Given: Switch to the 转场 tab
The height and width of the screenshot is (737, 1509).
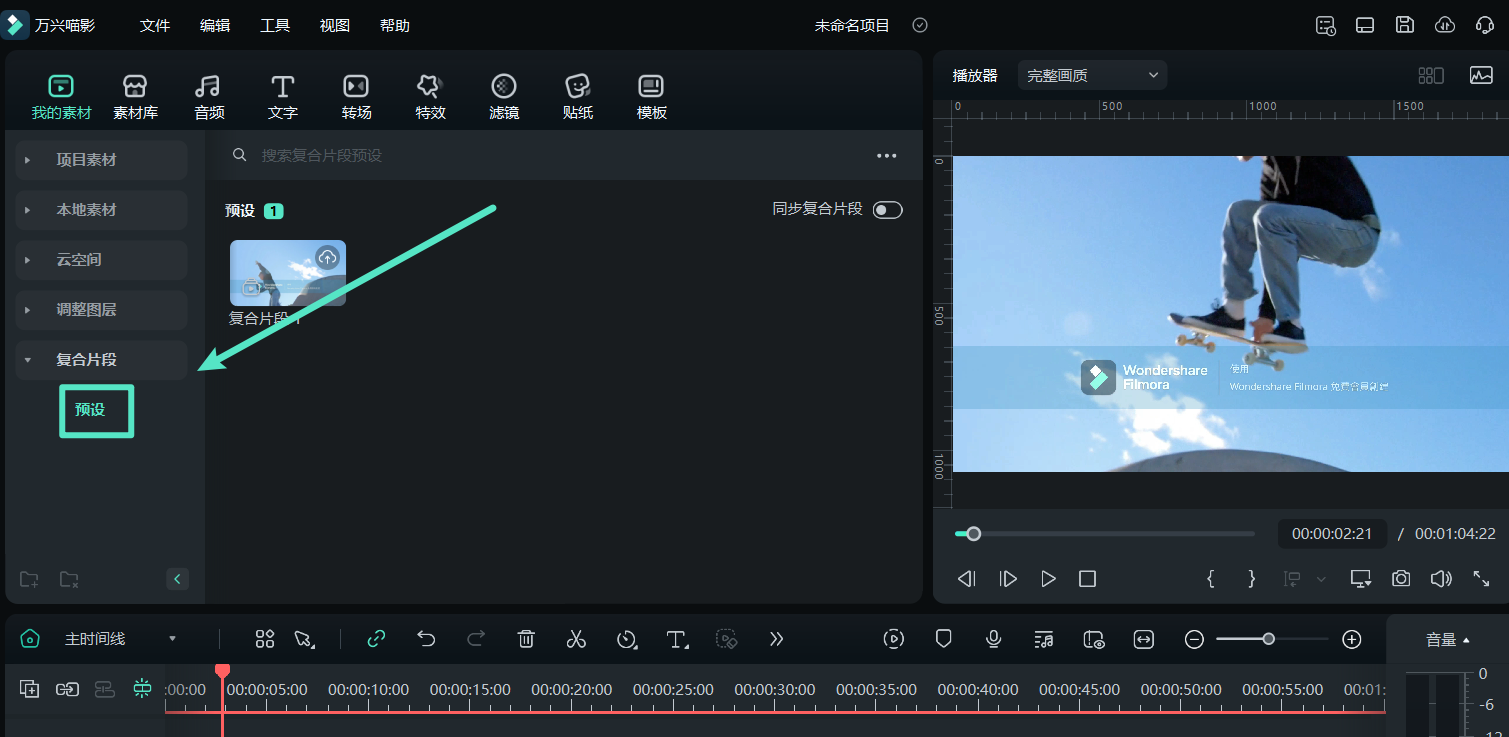Looking at the screenshot, I should (356, 95).
